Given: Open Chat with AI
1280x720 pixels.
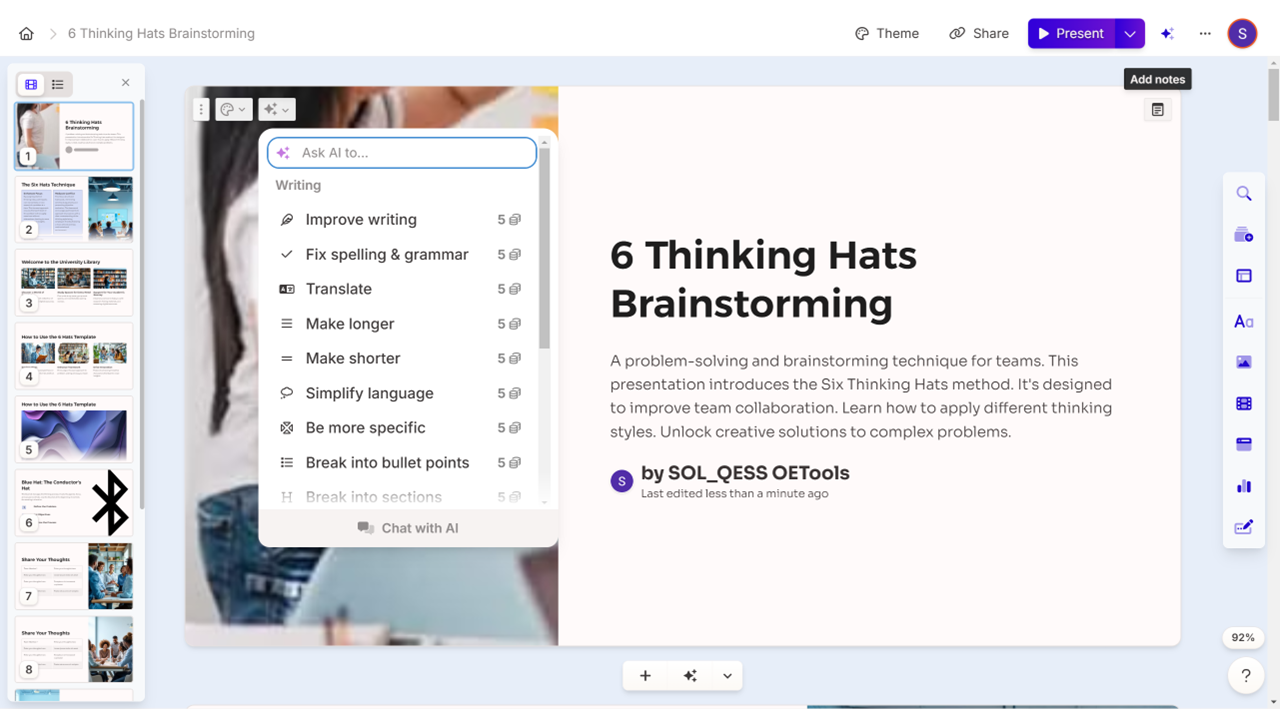Looking at the screenshot, I should [x=408, y=528].
